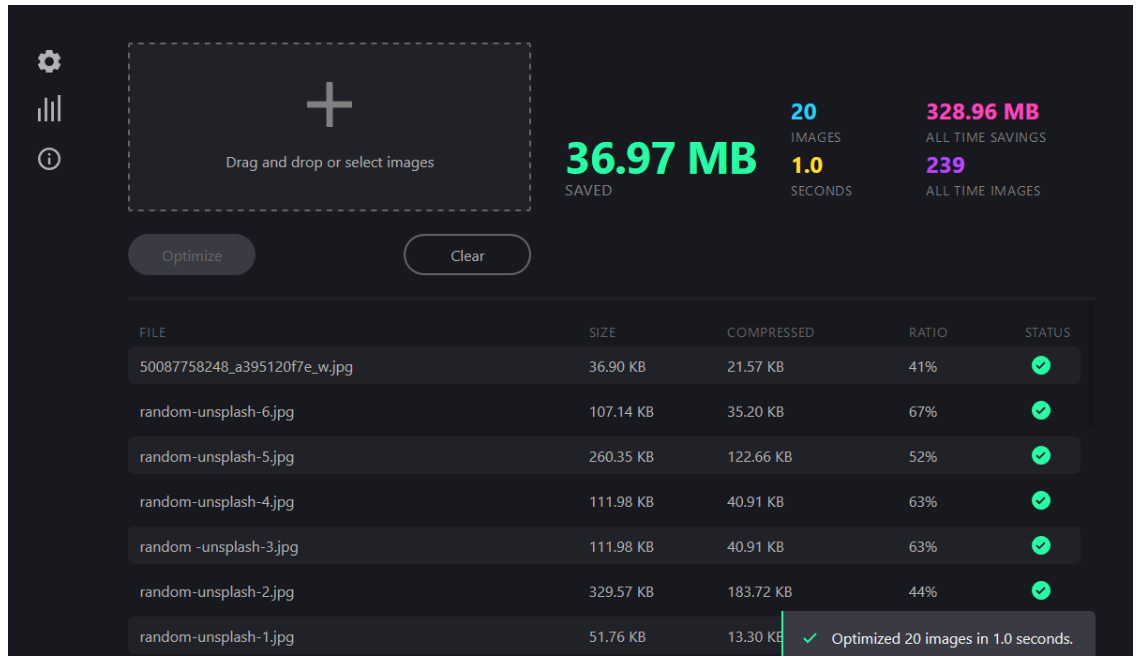1142x656 pixels.
Task: Click the 20 images count
Action: point(803,111)
